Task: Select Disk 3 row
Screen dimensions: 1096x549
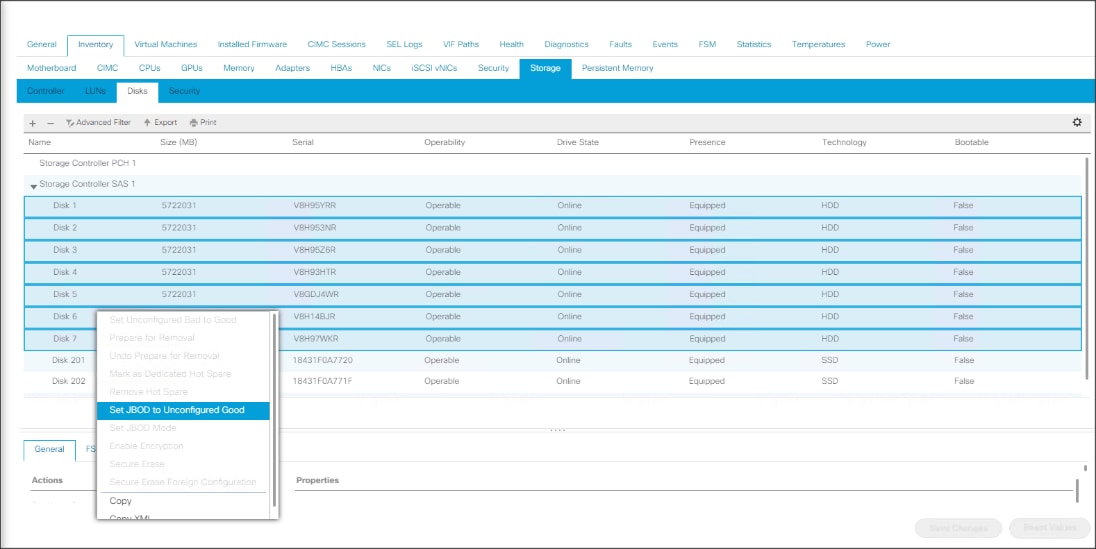Action: click(x=552, y=250)
